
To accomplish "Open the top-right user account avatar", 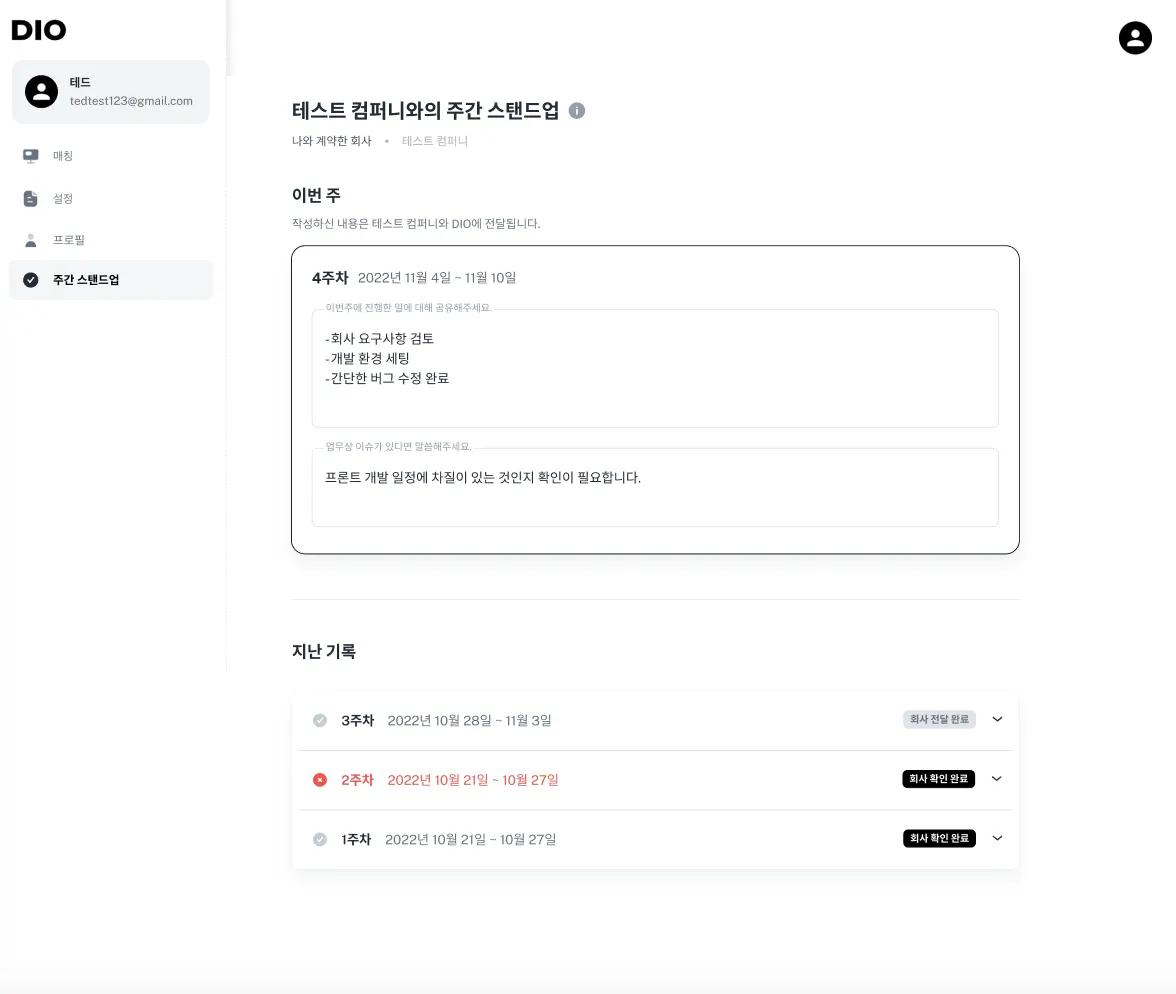I will coord(1135,38).
